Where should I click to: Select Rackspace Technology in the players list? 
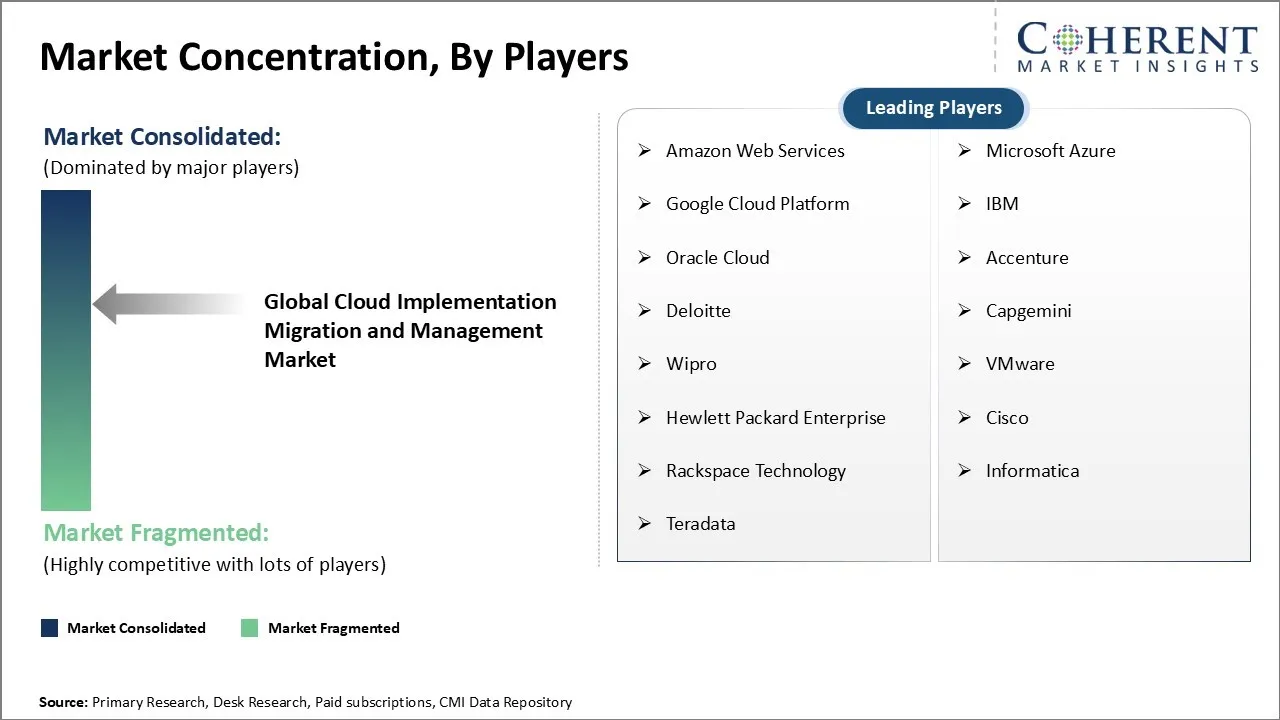(x=755, y=471)
